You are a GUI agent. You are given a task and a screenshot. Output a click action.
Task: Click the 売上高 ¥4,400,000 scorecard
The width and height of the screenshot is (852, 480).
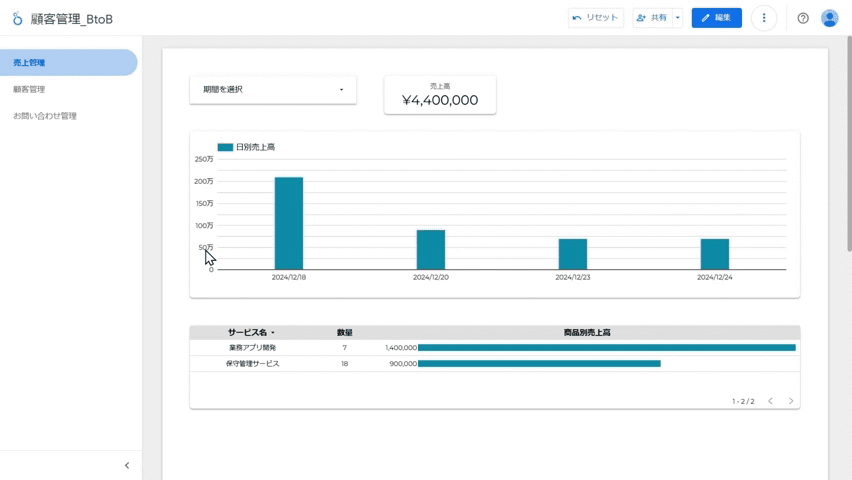pos(440,95)
